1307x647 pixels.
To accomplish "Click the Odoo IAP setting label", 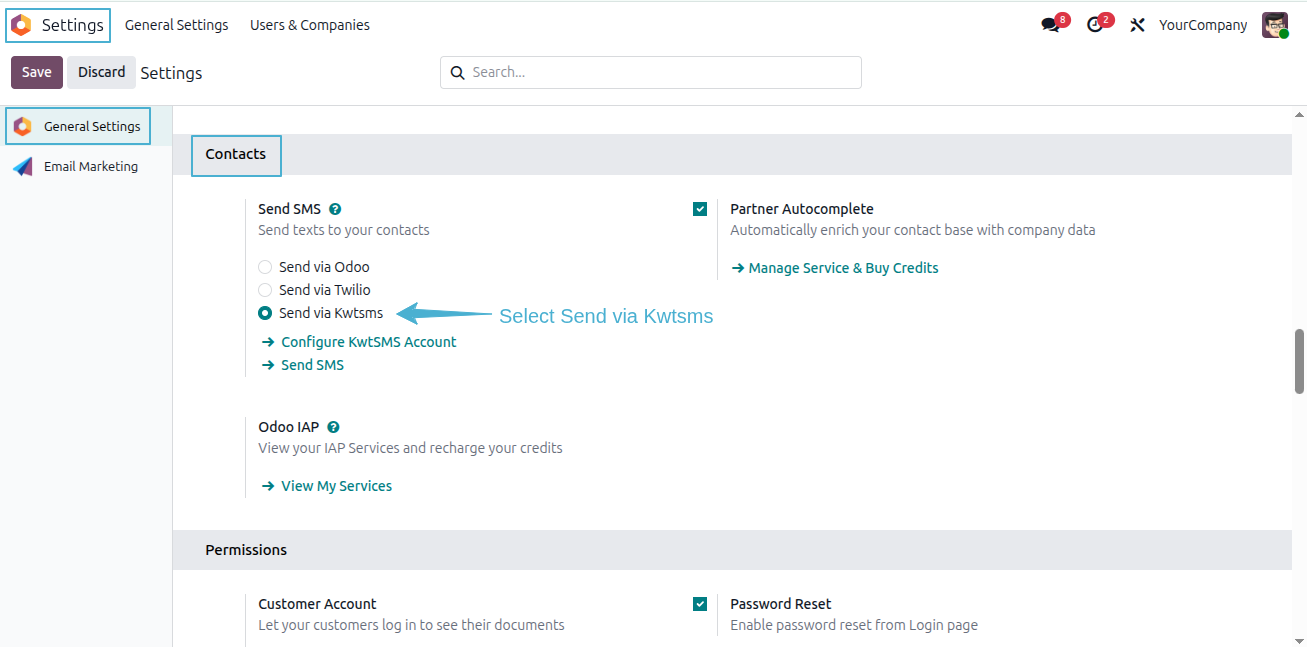I will pyautogui.click(x=288, y=427).
